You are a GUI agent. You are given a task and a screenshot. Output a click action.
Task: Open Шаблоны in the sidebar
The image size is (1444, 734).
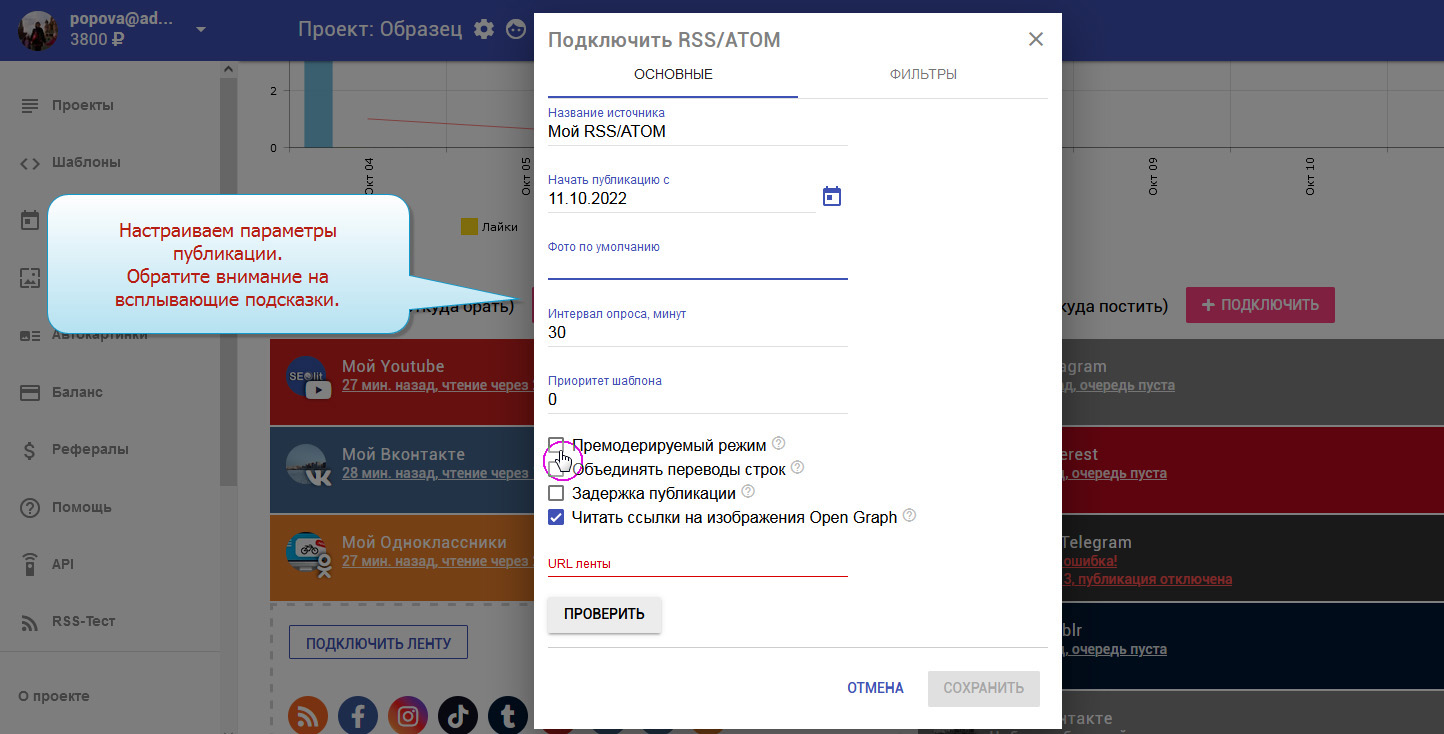coord(86,162)
